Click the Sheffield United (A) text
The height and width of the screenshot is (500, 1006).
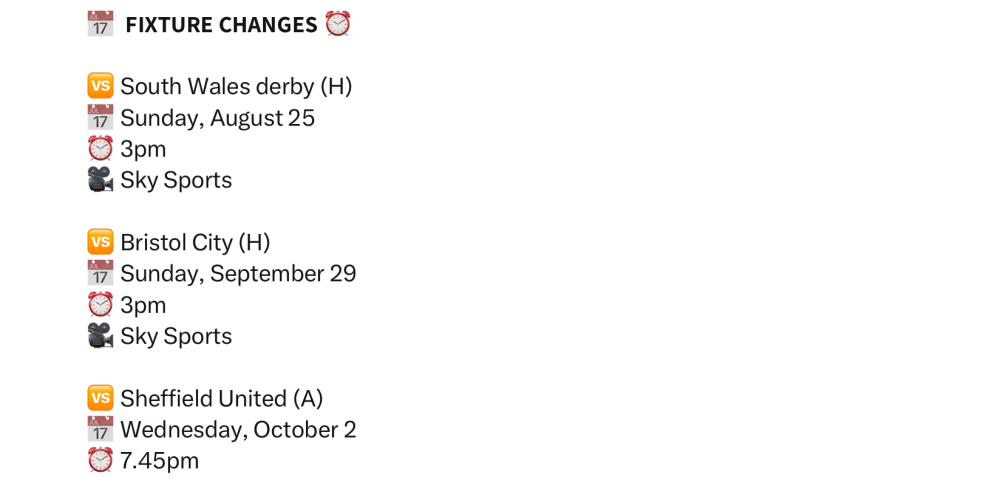221,399
